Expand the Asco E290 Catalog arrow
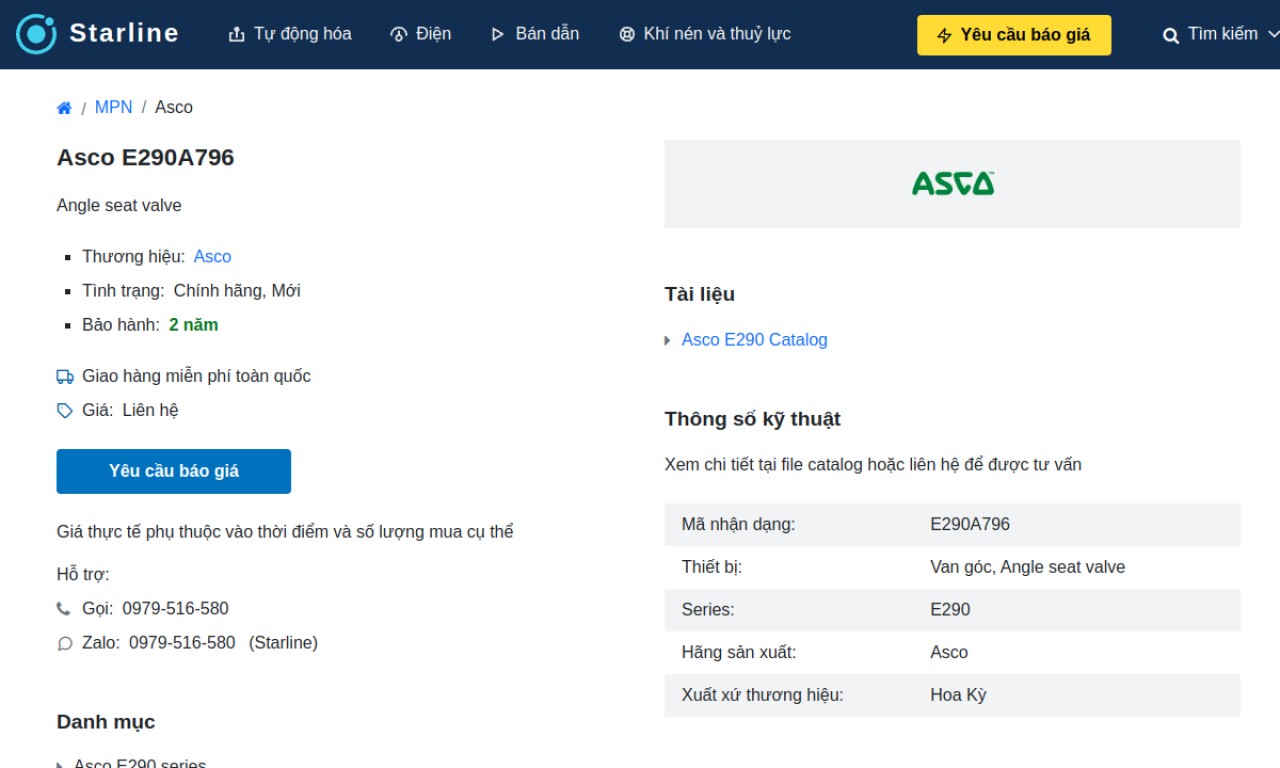 (x=668, y=341)
